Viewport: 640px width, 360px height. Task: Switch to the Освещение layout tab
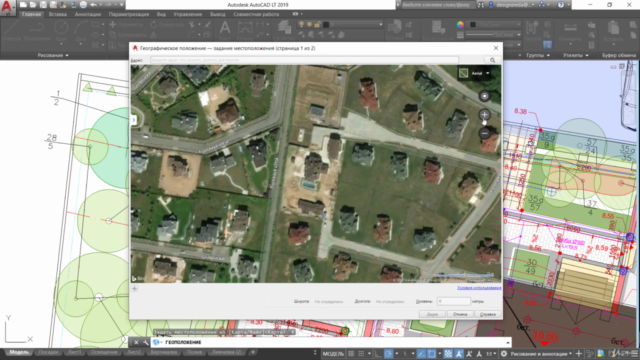tap(104, 352)
